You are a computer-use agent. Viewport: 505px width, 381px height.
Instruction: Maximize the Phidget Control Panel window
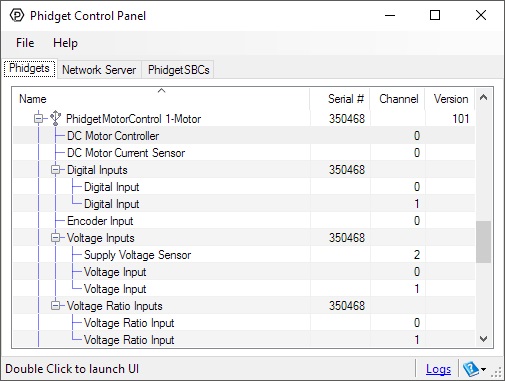[435, 15]
